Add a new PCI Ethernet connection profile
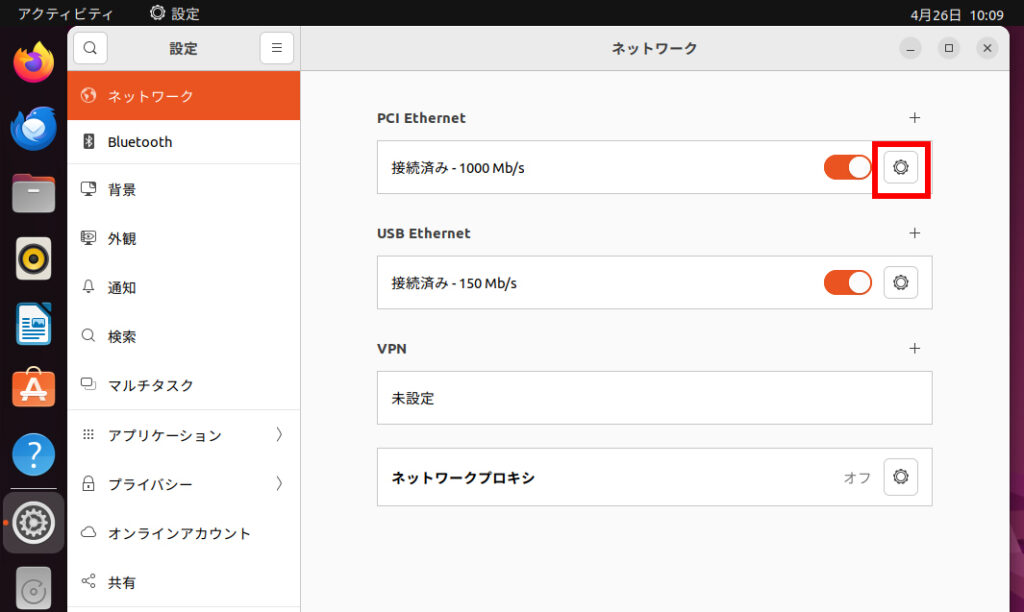This screenshot has width=1024, height=612. (x=914, y=118)
